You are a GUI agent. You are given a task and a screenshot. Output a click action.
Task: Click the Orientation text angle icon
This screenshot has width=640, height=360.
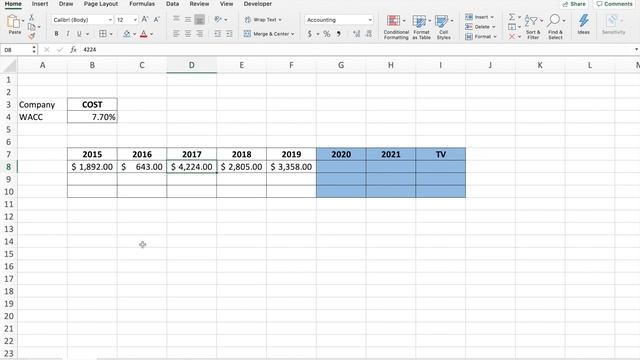(x=218, y=19)
